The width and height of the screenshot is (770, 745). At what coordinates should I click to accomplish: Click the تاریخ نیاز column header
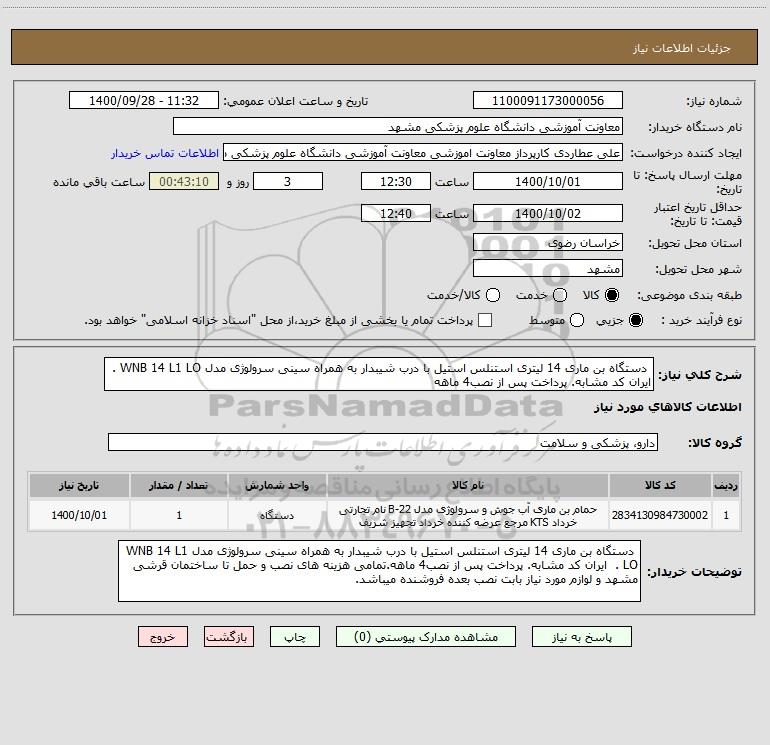point(79,485)
